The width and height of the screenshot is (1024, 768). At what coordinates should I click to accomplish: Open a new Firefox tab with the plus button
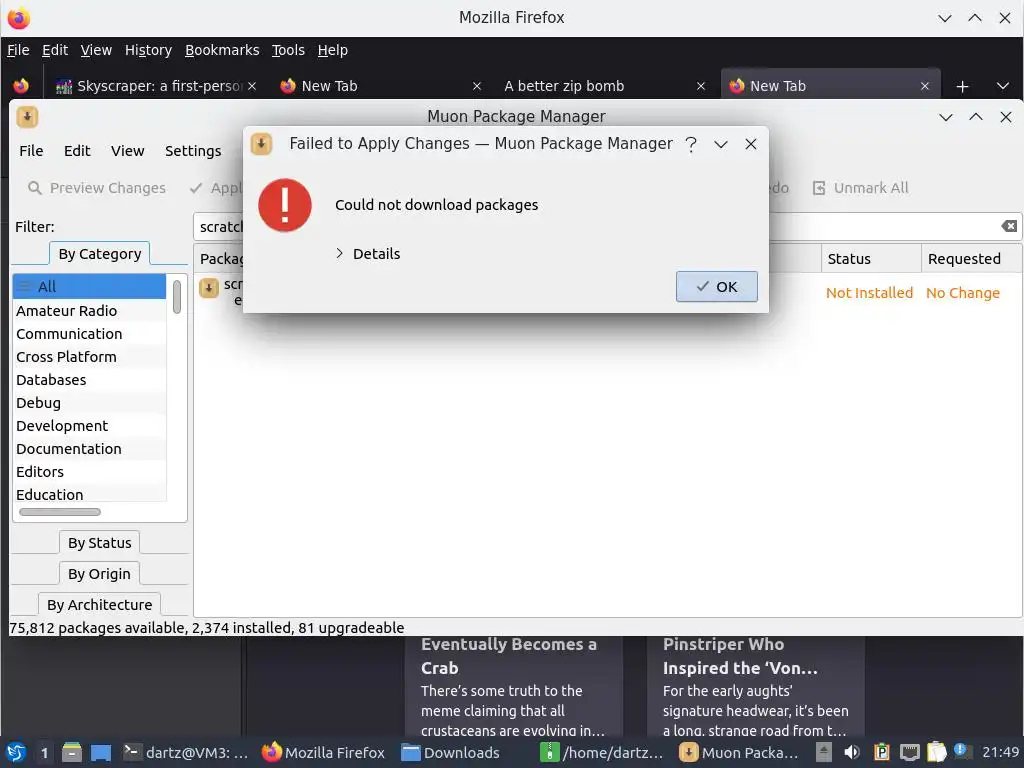click(962, 86)
